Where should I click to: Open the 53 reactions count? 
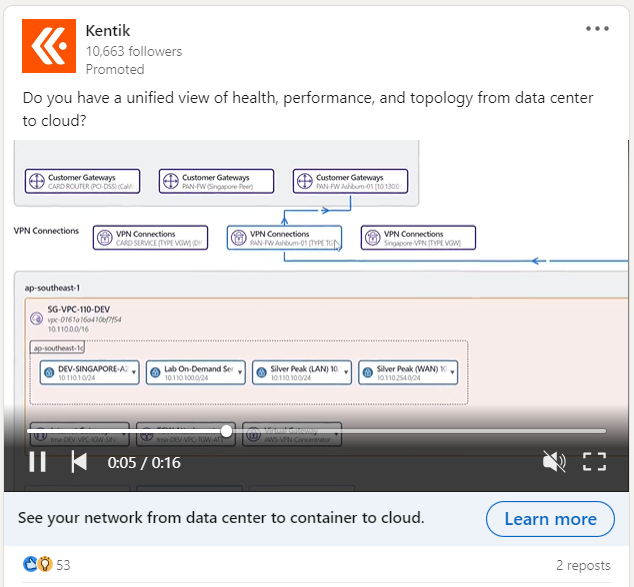point(63,565)
